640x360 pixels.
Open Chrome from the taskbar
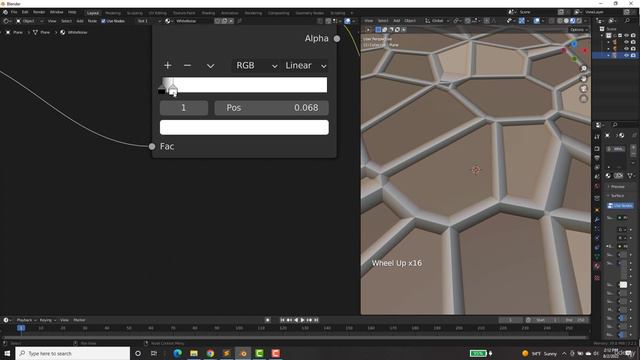click(x=210, y=353)
